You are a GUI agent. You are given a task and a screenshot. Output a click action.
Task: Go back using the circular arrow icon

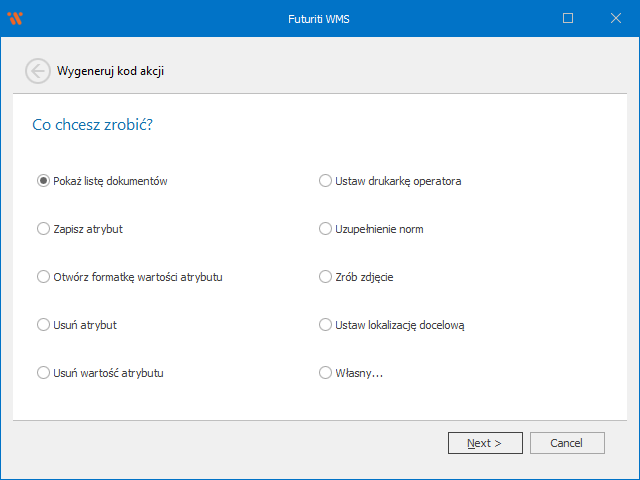point(38,71)
